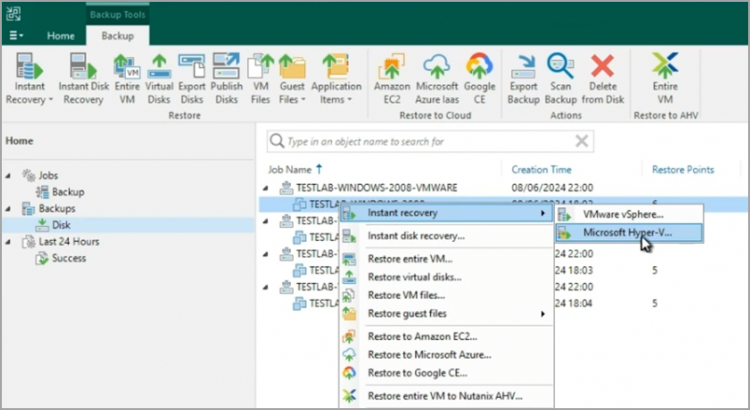Select Backup under Jobs
The image size is (750, 410).
click(x=68, y=192)
